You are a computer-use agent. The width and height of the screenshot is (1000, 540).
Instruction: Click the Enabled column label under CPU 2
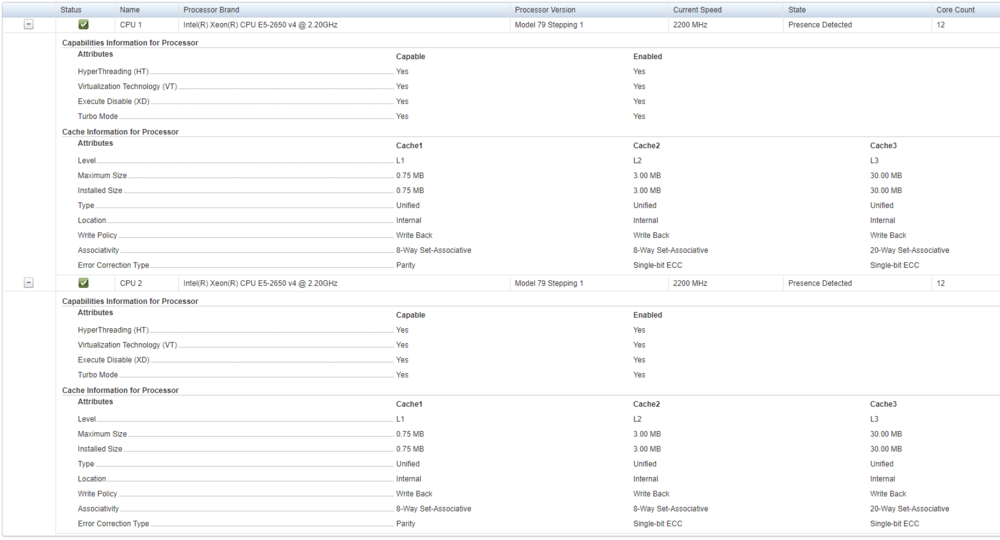[x=647, y=315]
